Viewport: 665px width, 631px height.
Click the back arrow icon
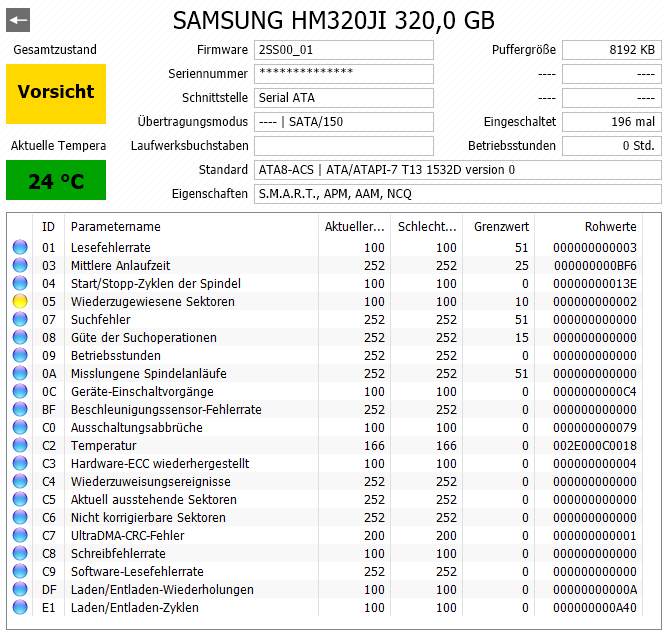coord(18,20)
